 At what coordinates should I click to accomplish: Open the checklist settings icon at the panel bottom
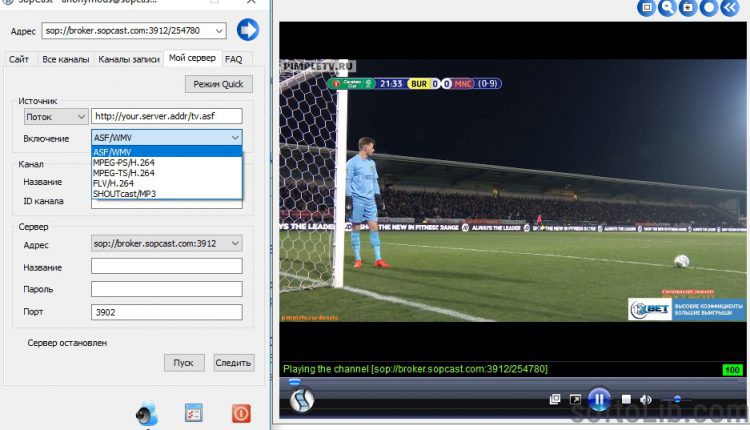coord(194,413)
